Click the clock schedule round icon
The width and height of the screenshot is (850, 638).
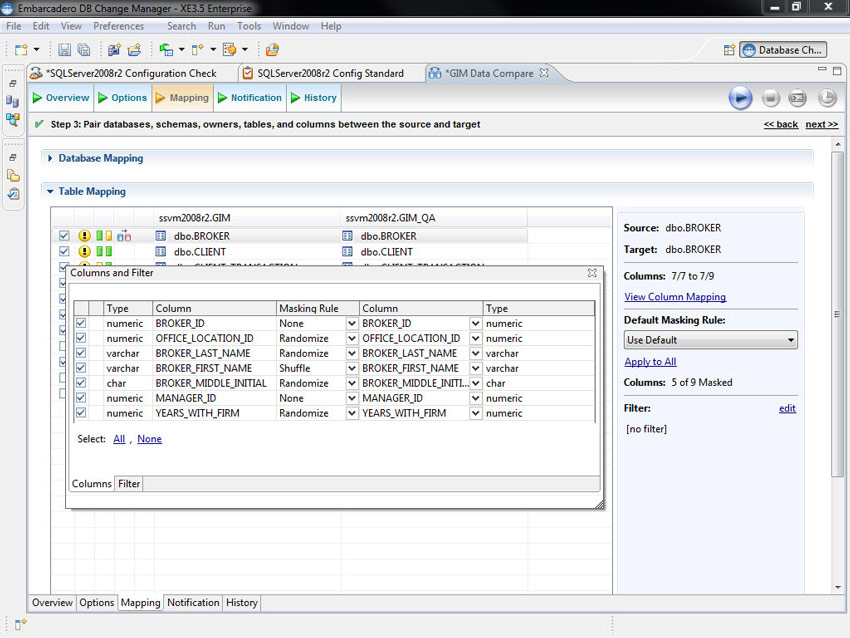tap(827, 98)
